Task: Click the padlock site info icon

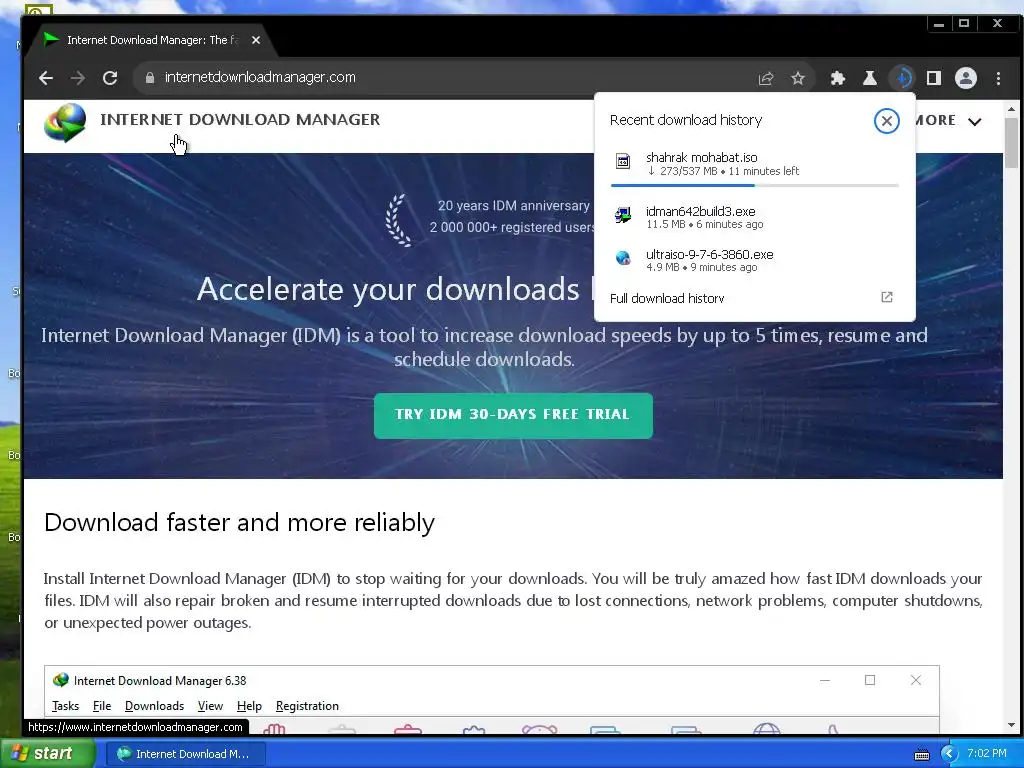Action: point(150,78)
